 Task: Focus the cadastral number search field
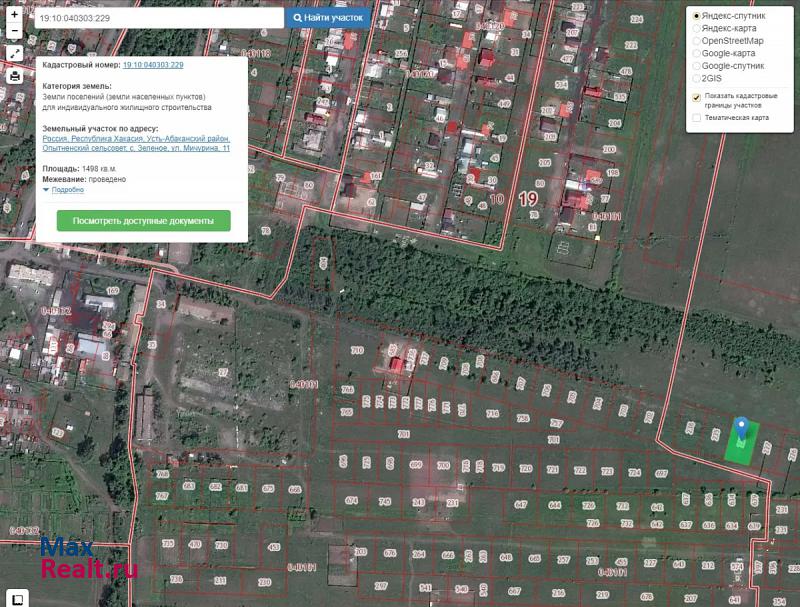(x=158, y=18)
